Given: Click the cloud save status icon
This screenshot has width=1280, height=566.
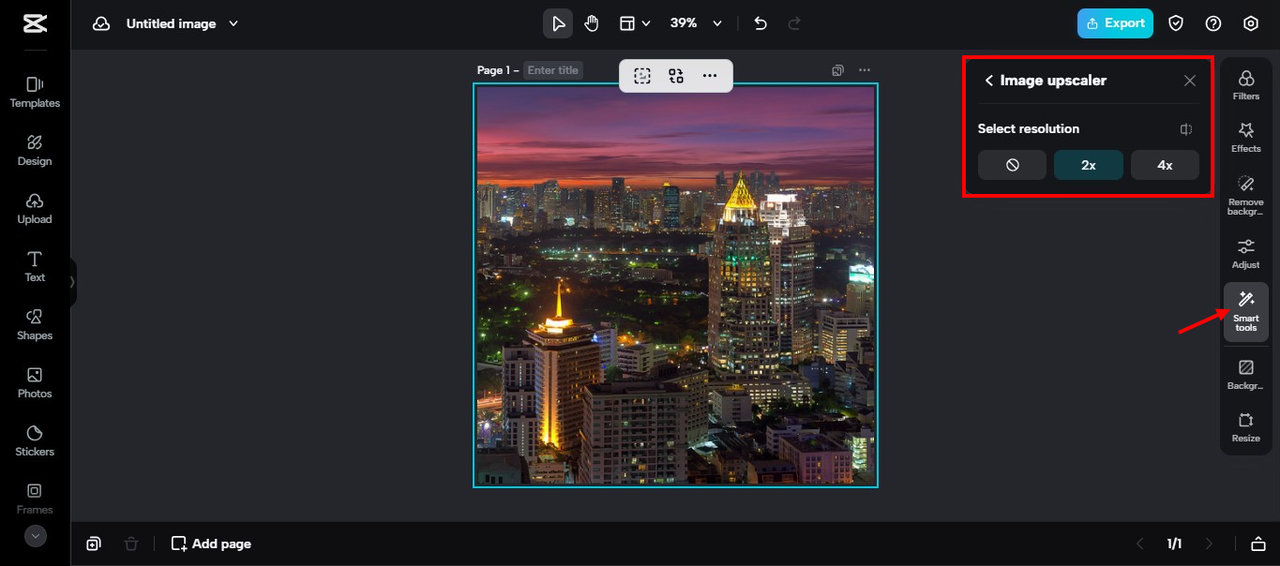Looking at the screenshot, I should [101, 24].
